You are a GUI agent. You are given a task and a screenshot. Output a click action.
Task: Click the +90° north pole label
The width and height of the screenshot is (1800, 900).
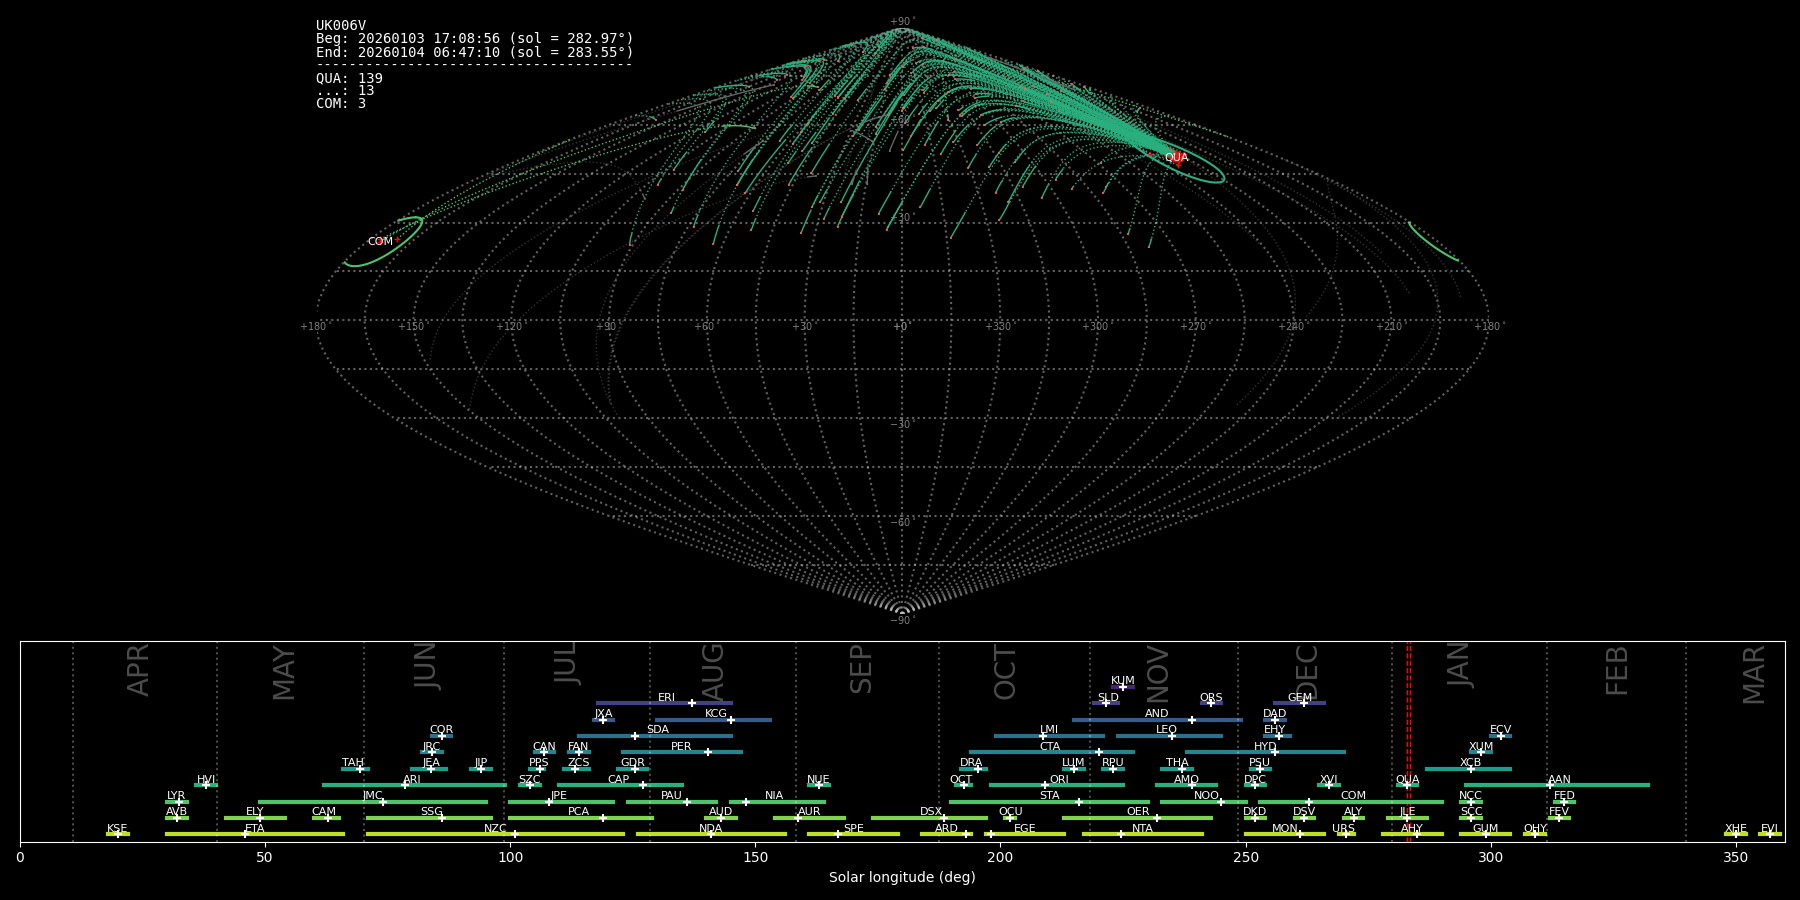click(x=902, y=22)
